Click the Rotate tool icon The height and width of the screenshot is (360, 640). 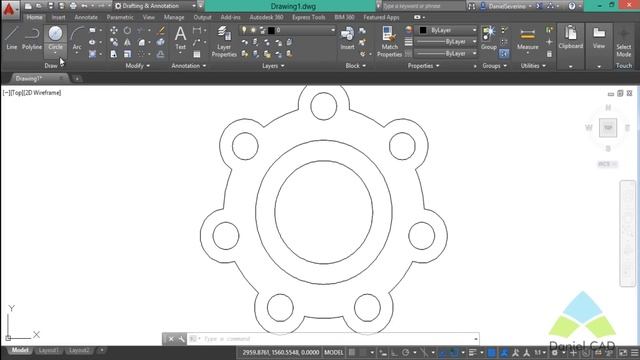click(x=127, y=30)
